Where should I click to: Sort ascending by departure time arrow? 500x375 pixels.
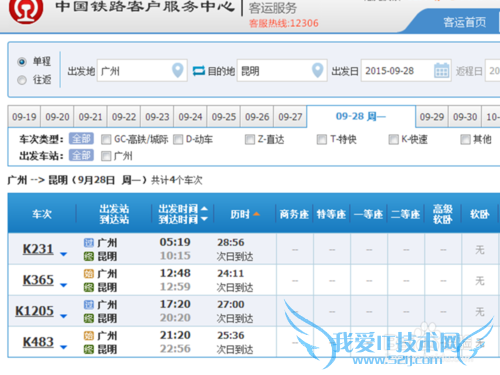204,209
